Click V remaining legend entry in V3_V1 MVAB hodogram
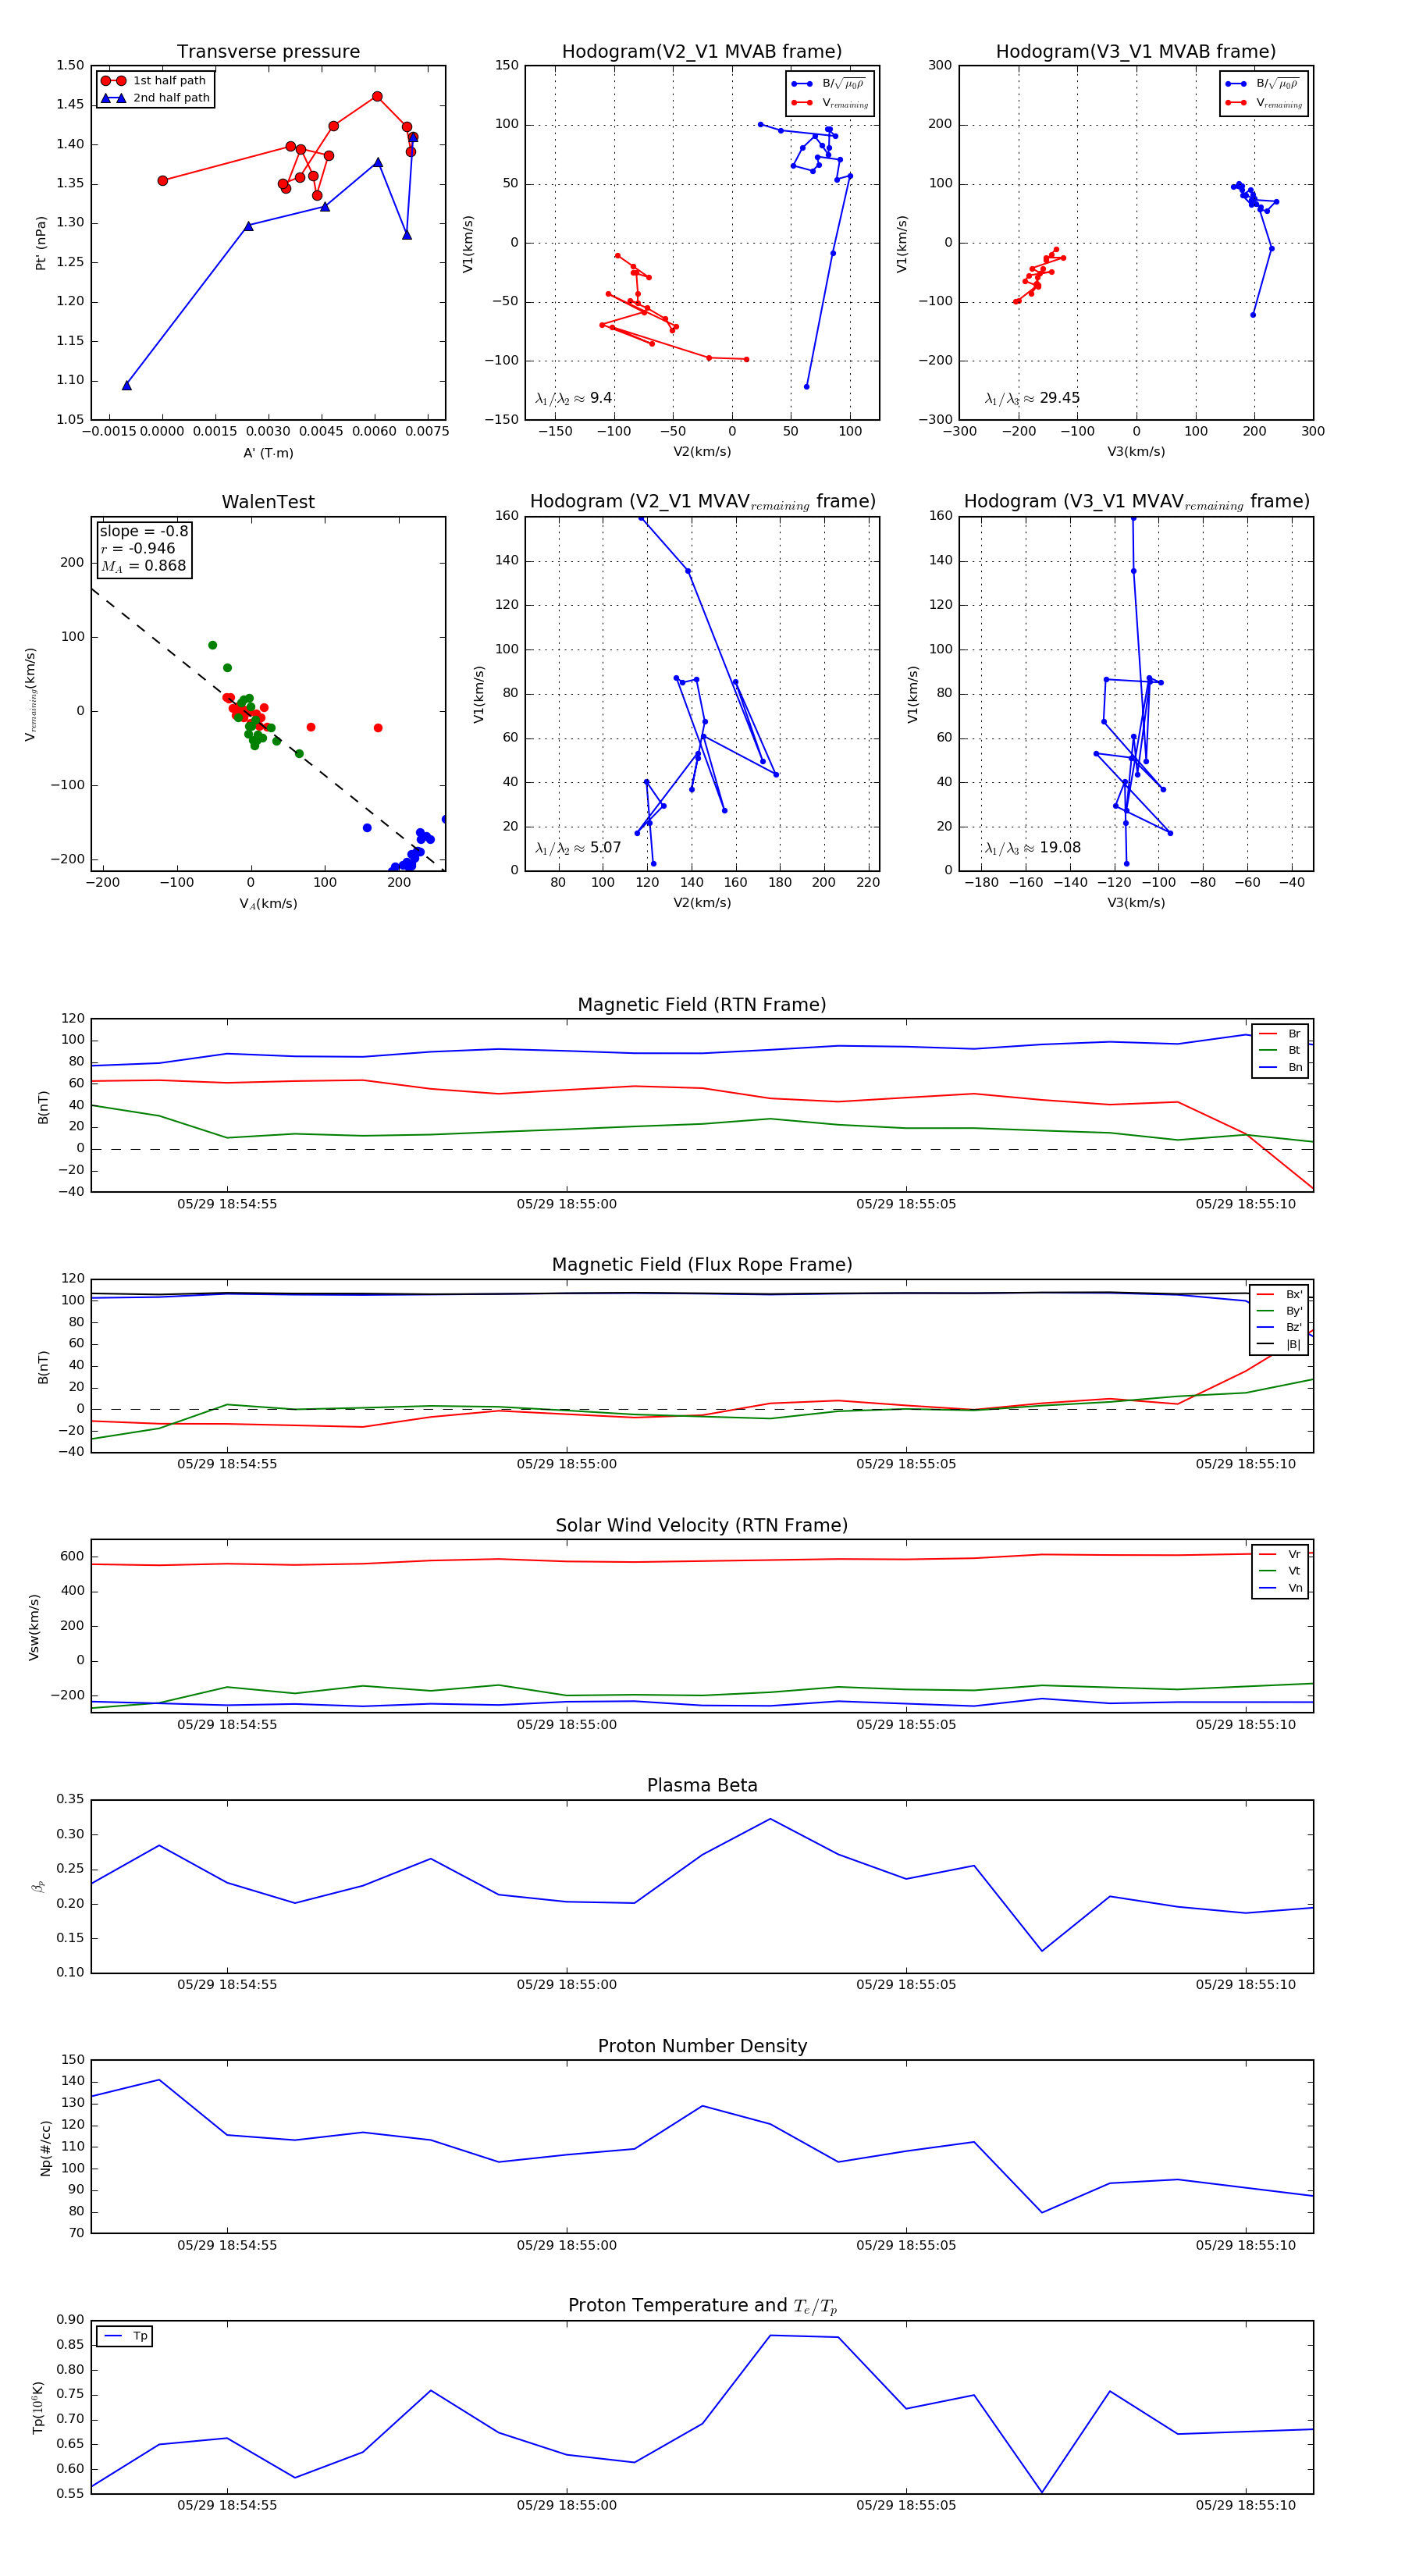 point(1263,103)
